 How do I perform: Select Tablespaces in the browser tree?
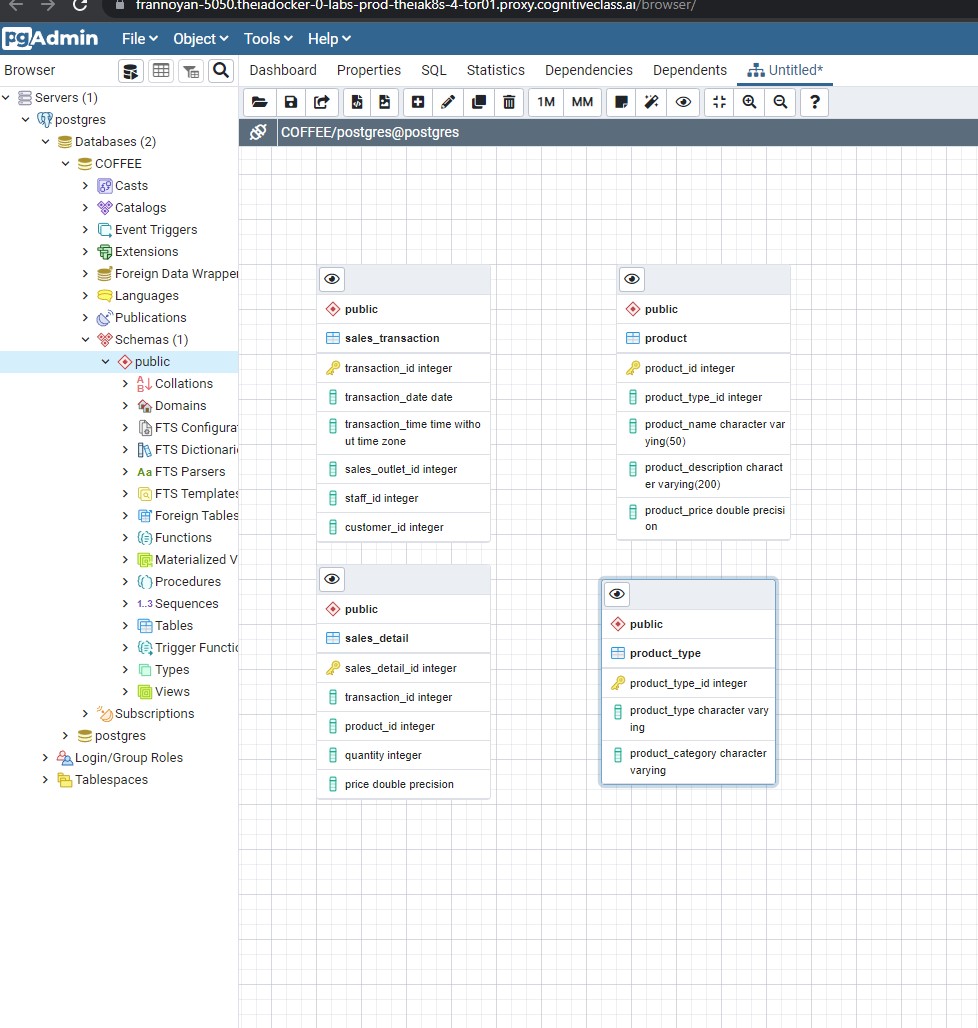click(111, 780)
